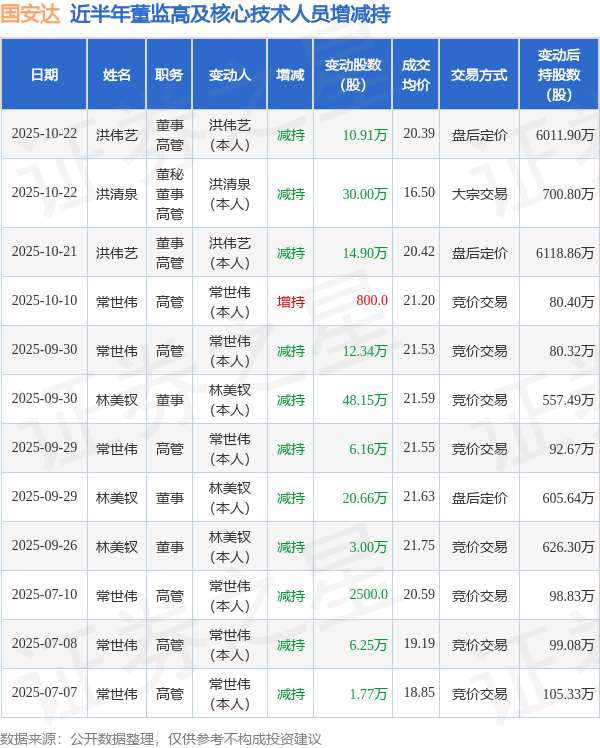Click the 10.91万 shares value
Screen dimensions: 600x748
[365, 135]
